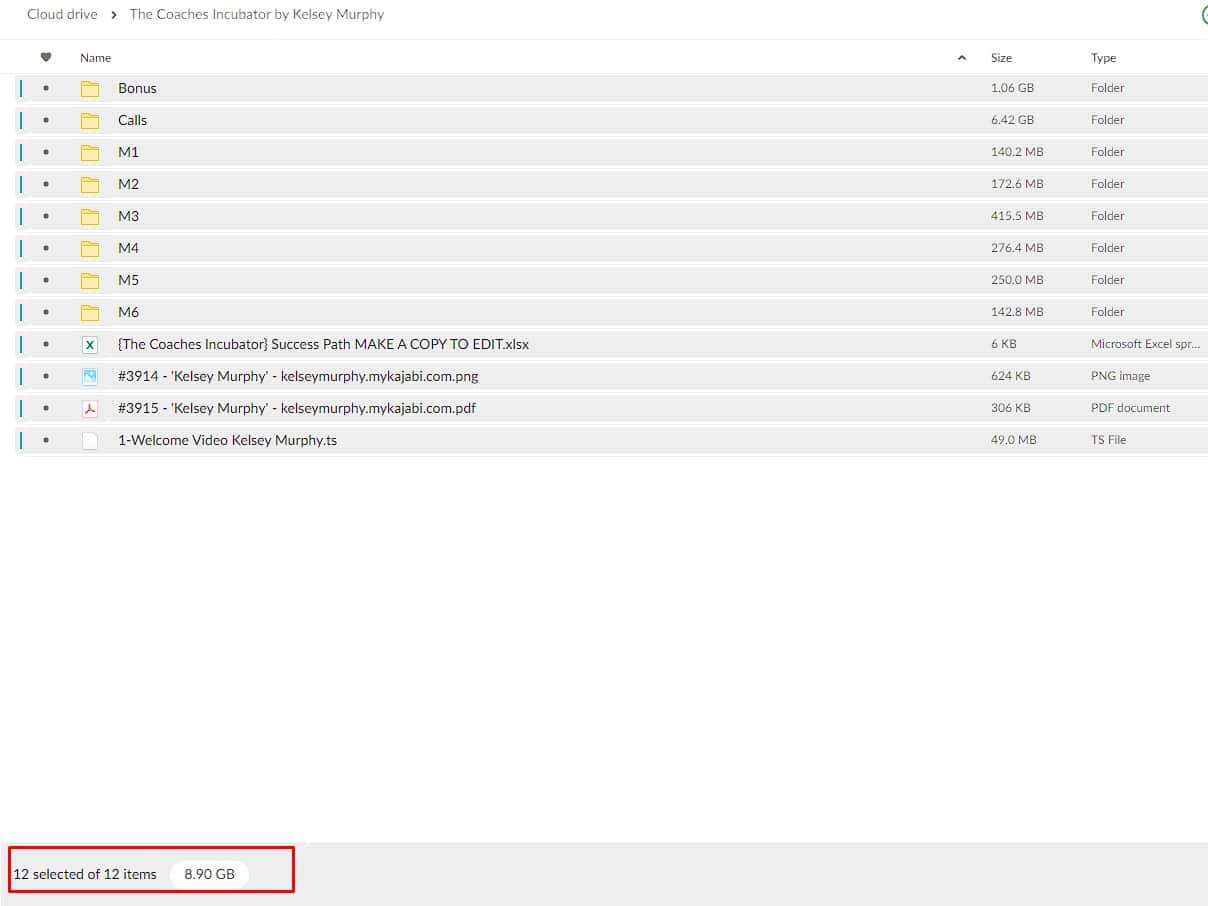
Task: Click the M3 folder icon
Action: coord(90,216)
